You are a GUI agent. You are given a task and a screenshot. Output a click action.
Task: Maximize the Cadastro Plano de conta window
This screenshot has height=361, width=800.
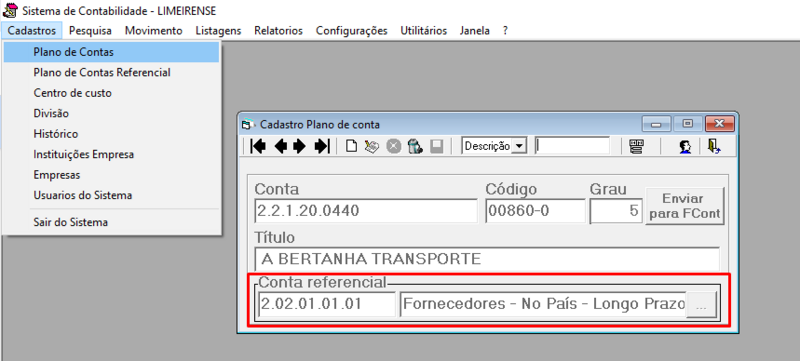[688, 124]
